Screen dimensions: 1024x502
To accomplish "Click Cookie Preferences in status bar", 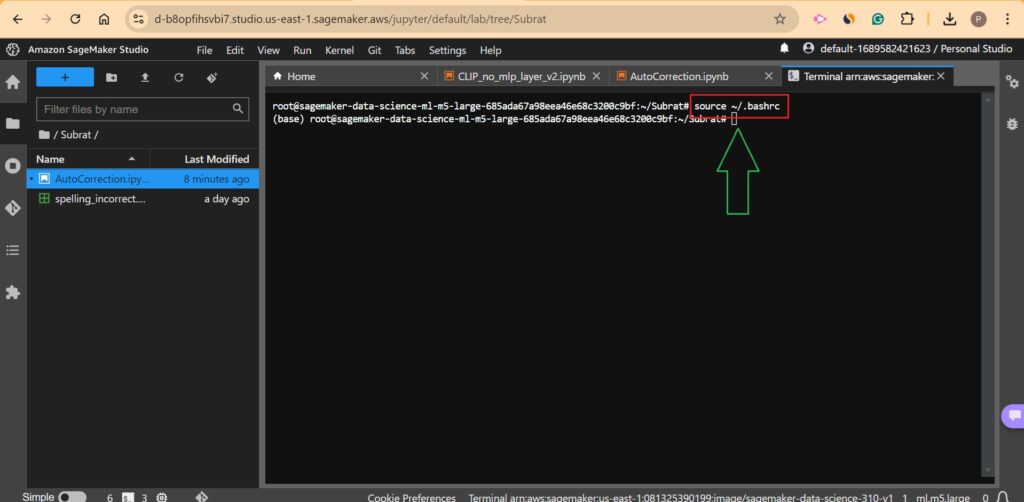I will click(x=411, y=497).
